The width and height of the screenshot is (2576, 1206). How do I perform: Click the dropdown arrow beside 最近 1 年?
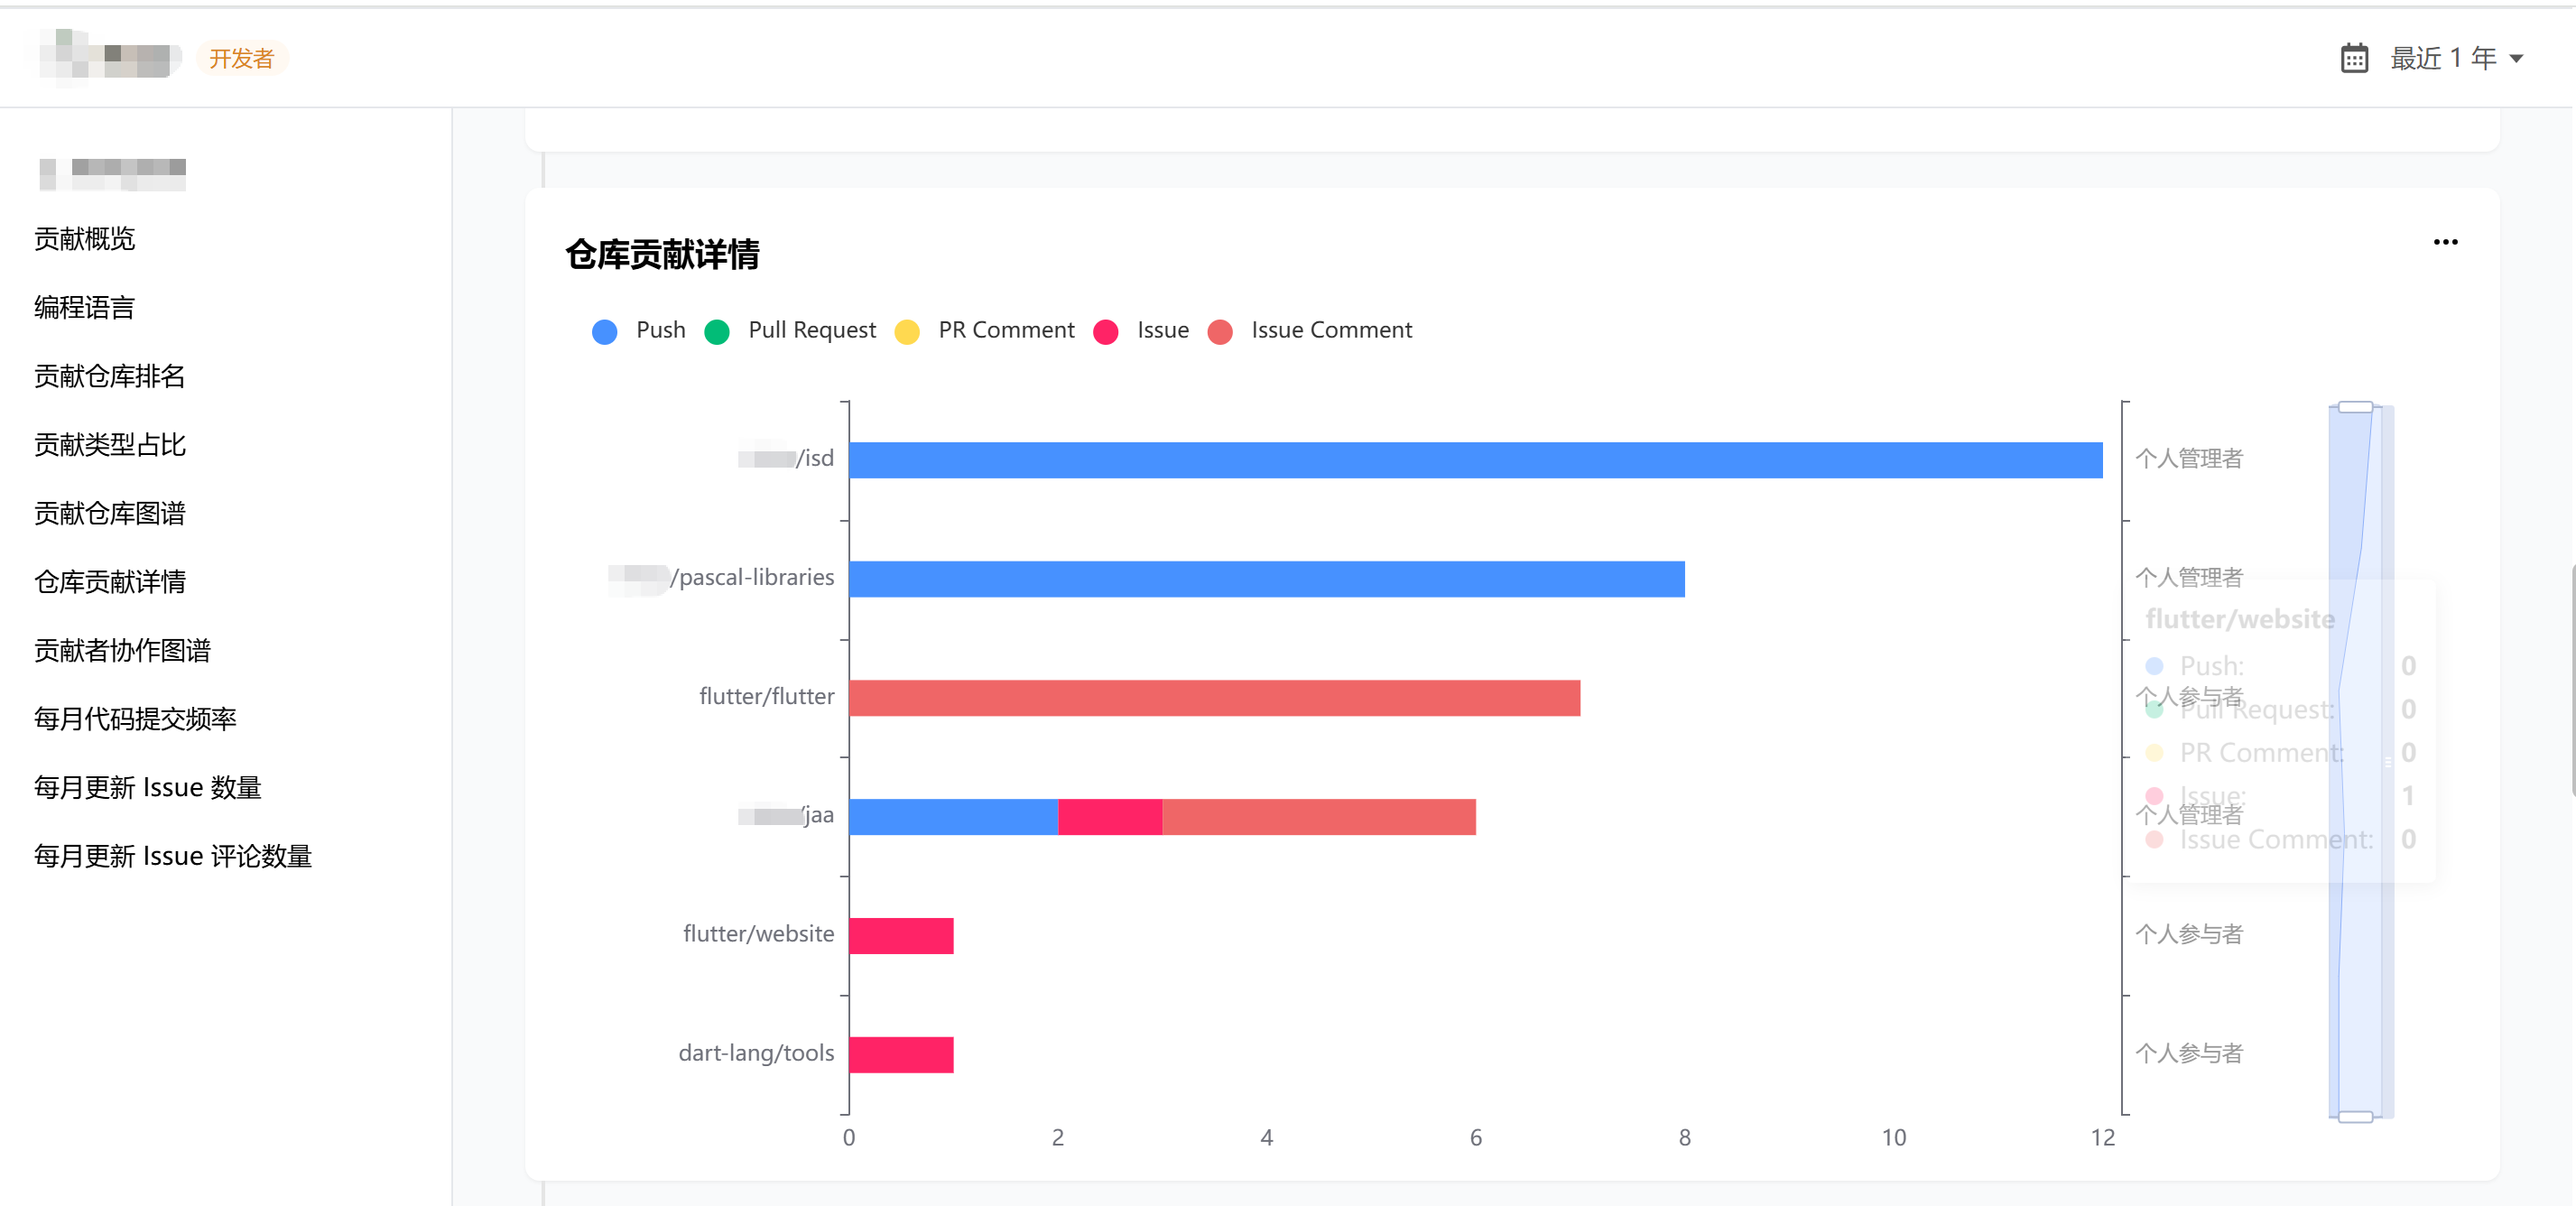[2516, 59]
